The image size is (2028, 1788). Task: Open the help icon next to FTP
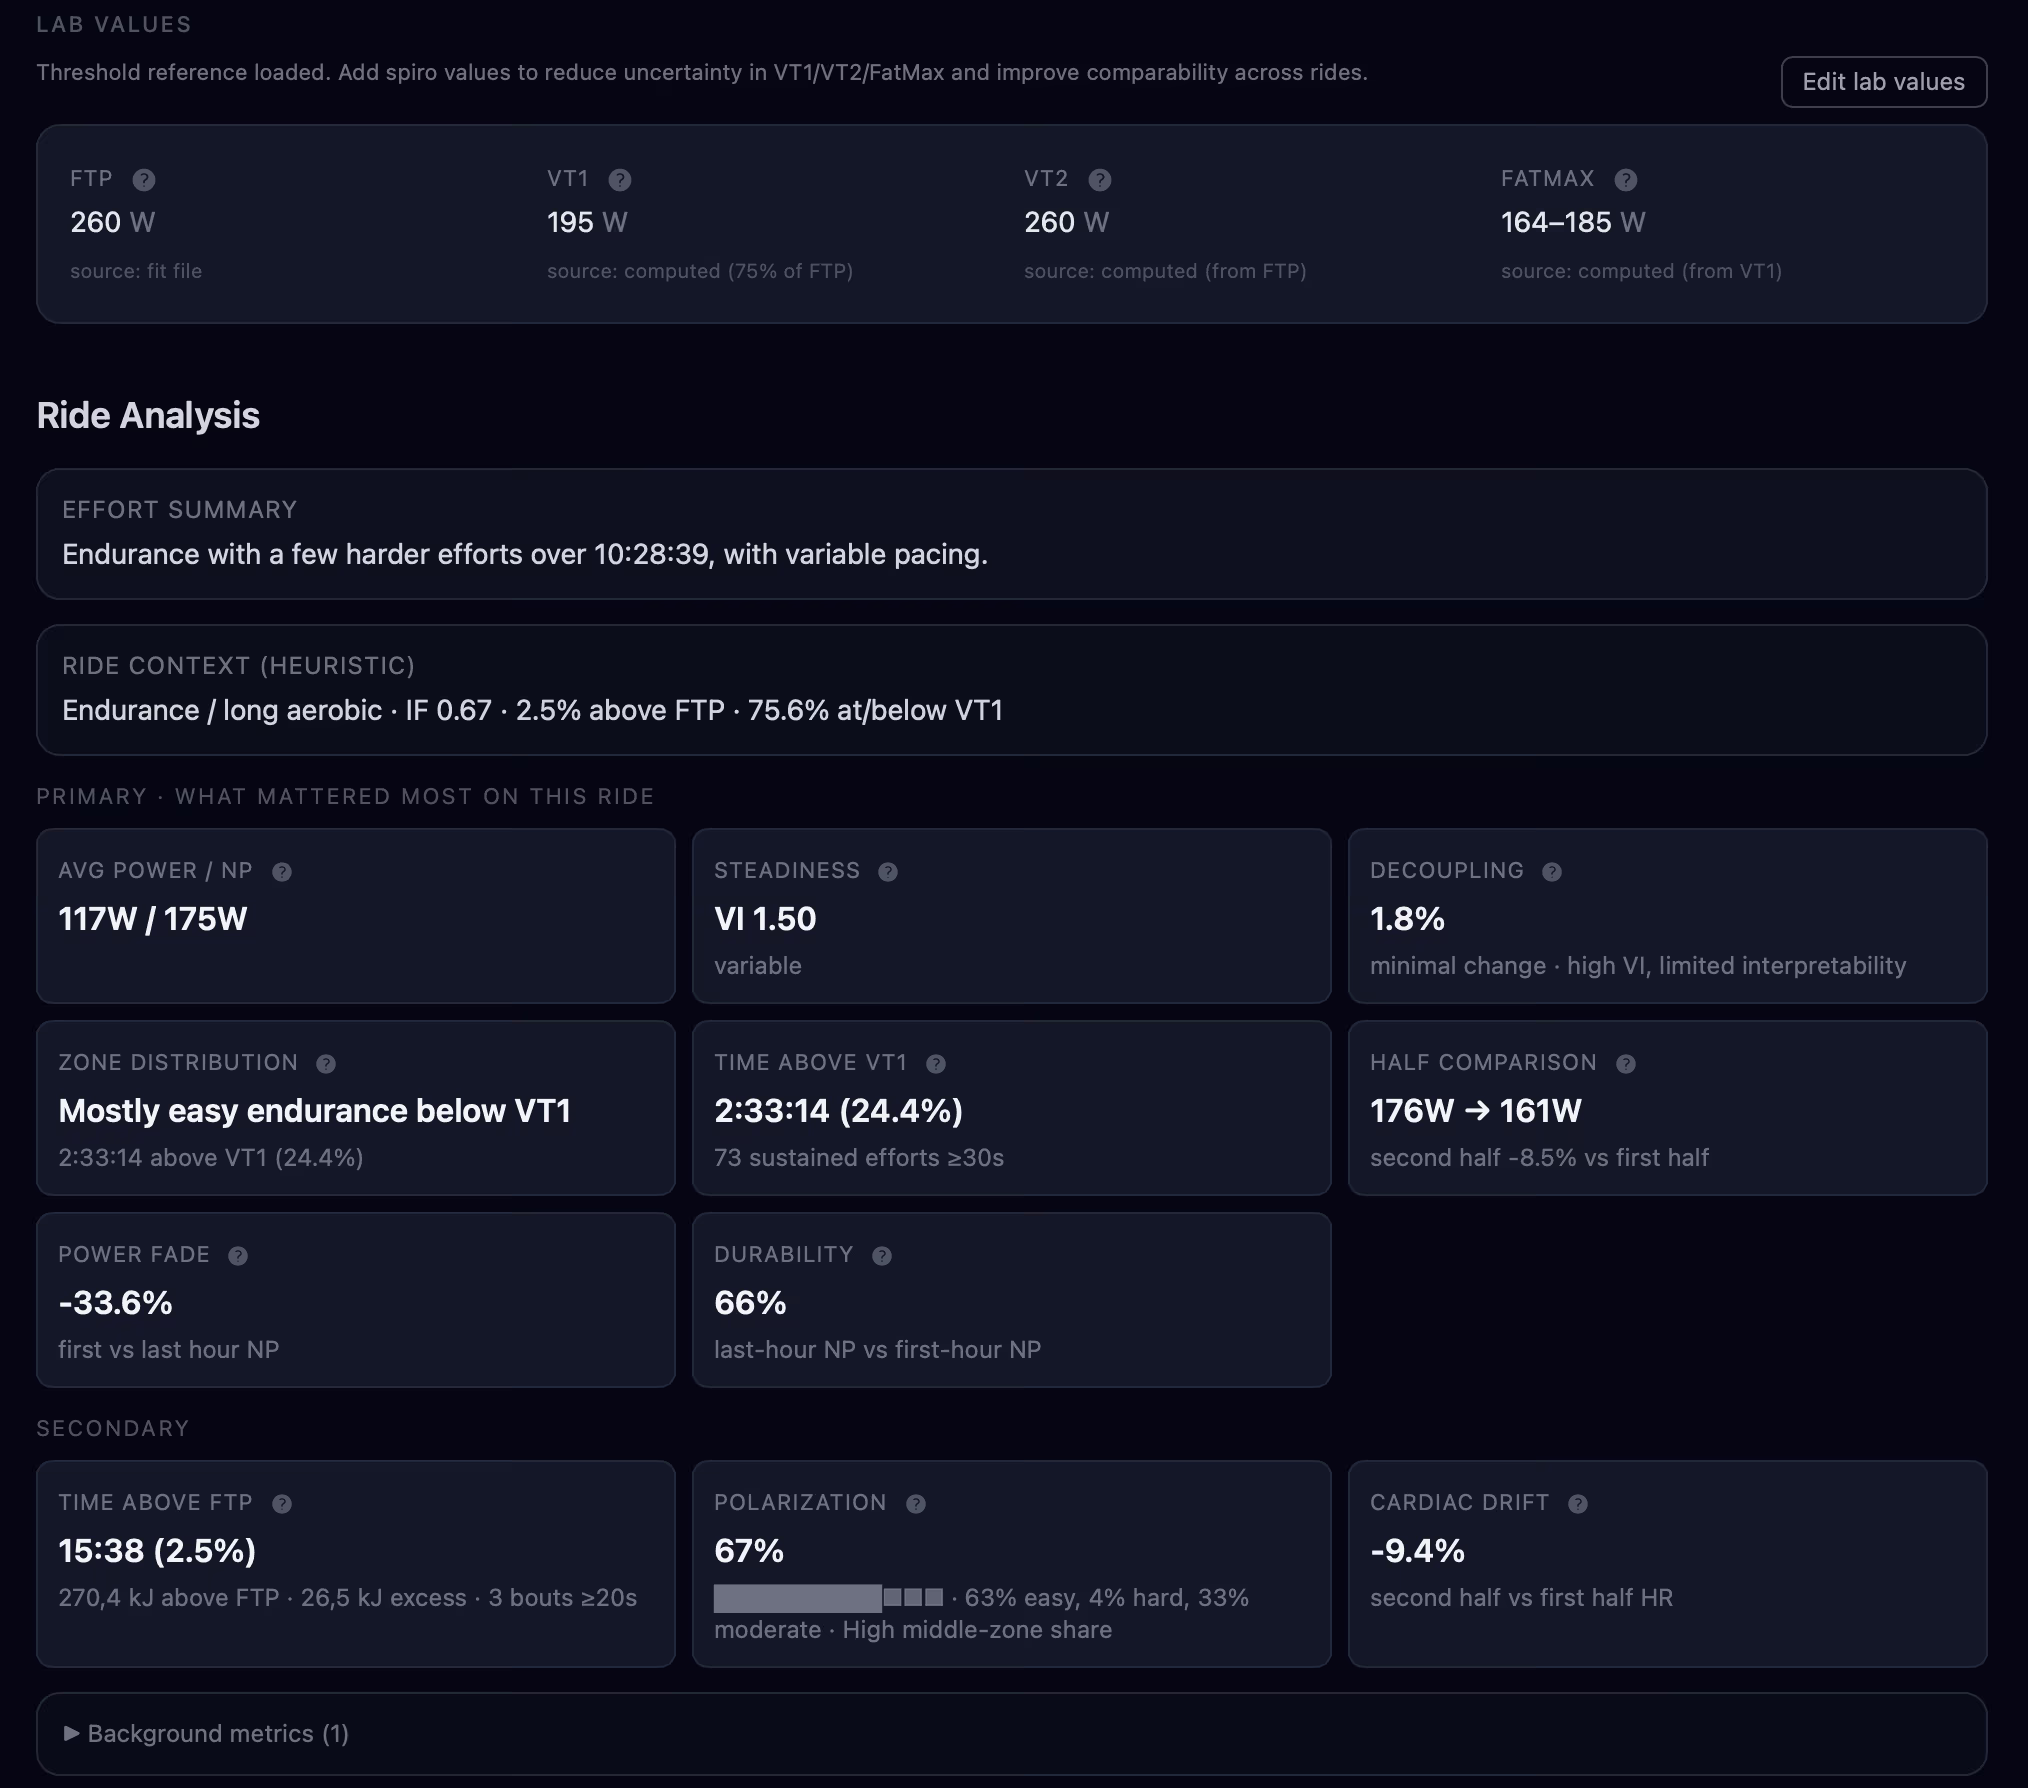pyautogui.click(x=143, y=179)
